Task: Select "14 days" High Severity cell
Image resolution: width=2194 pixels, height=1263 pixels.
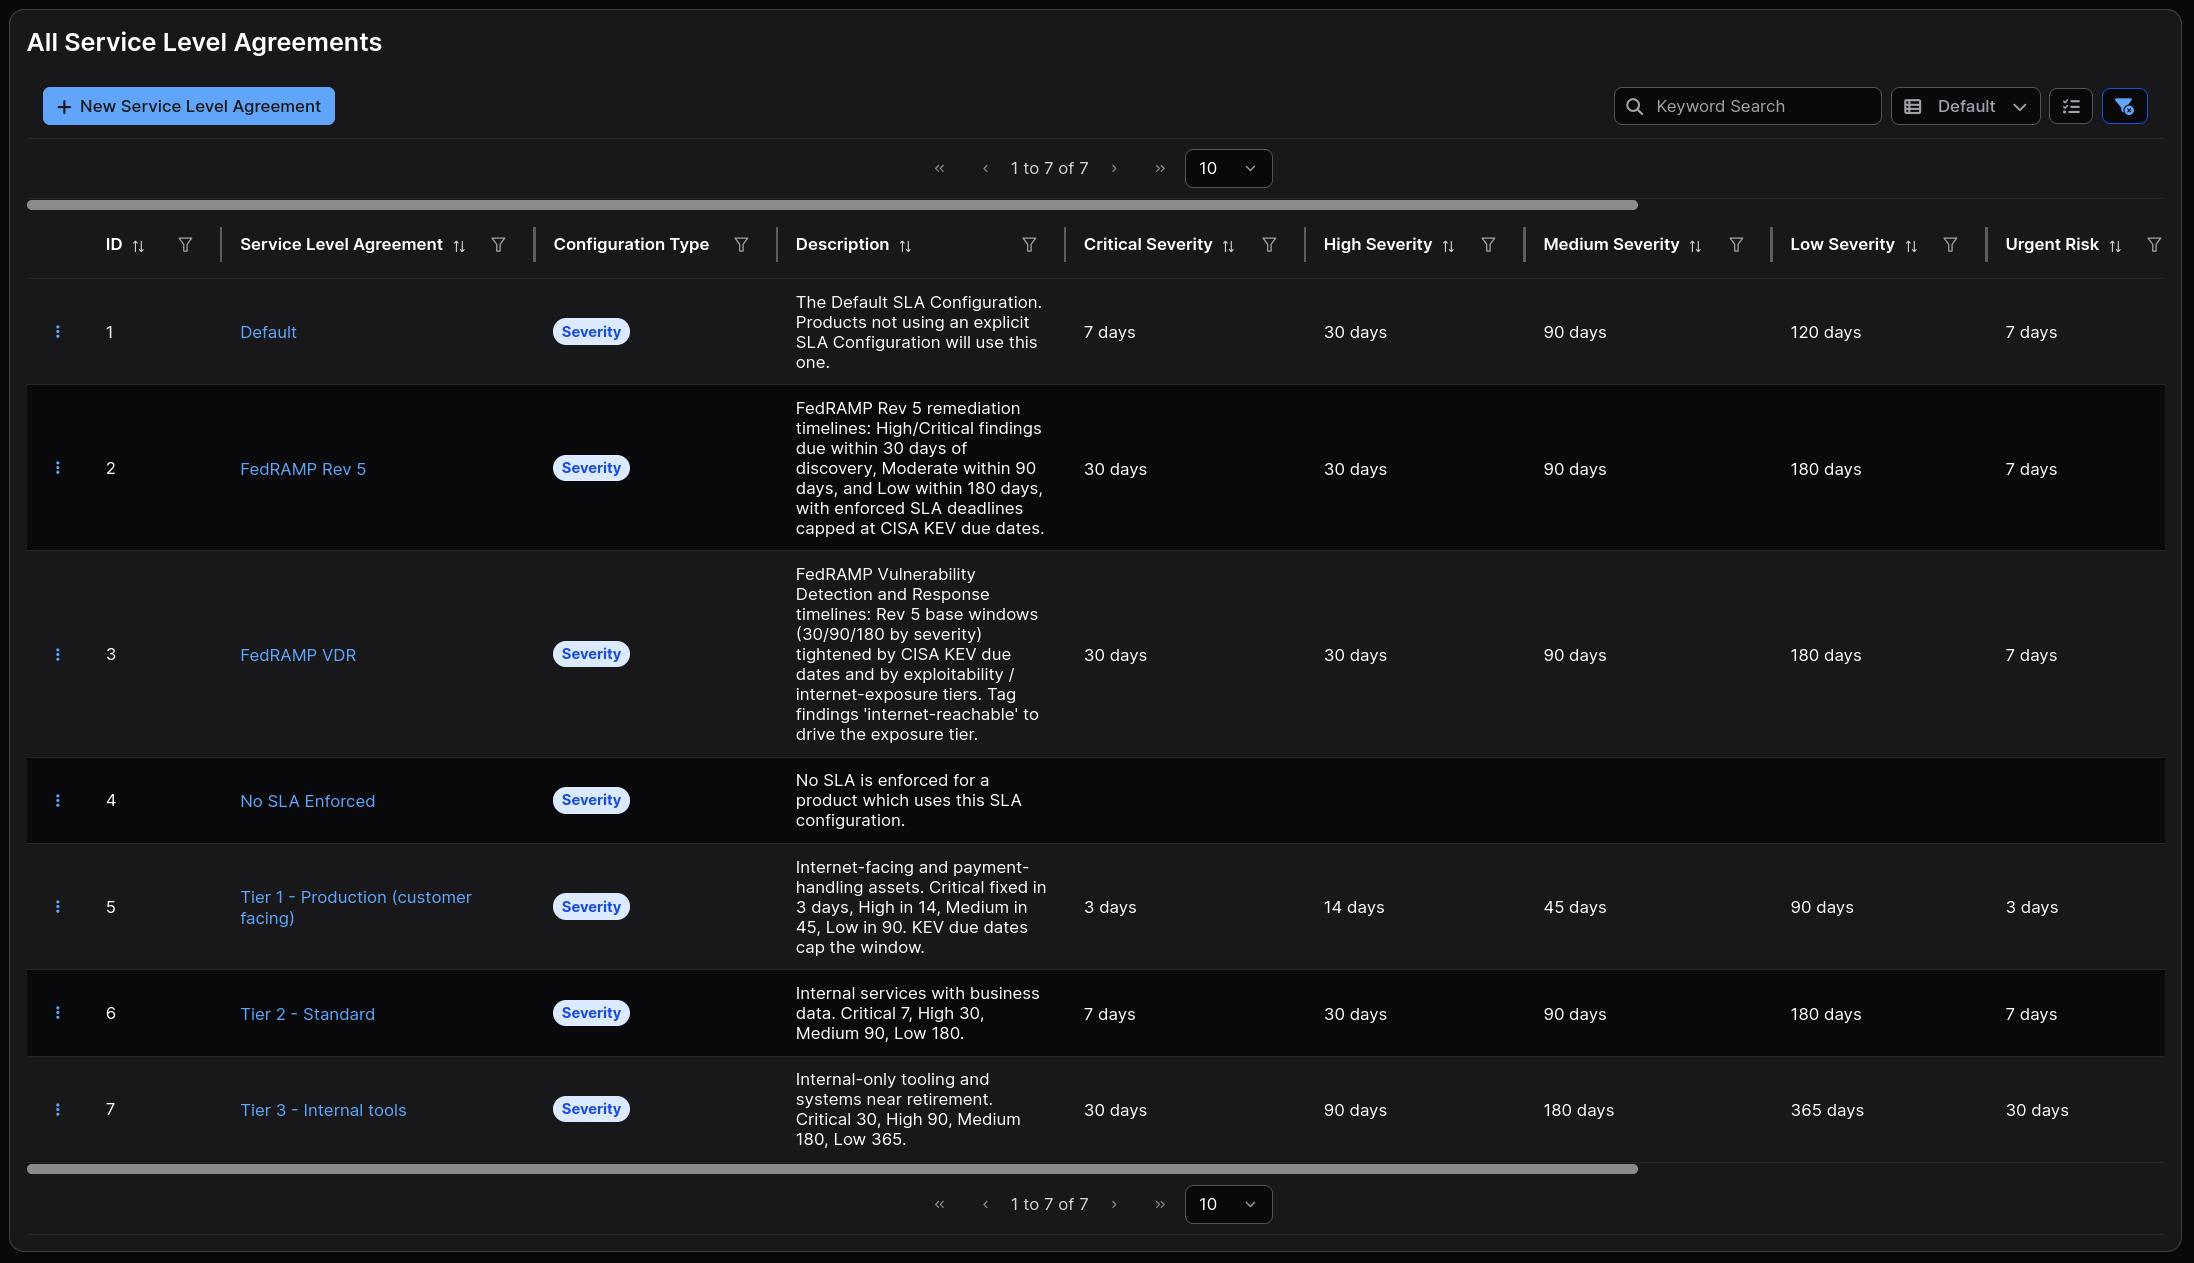Action: [x=1354, y=907]
